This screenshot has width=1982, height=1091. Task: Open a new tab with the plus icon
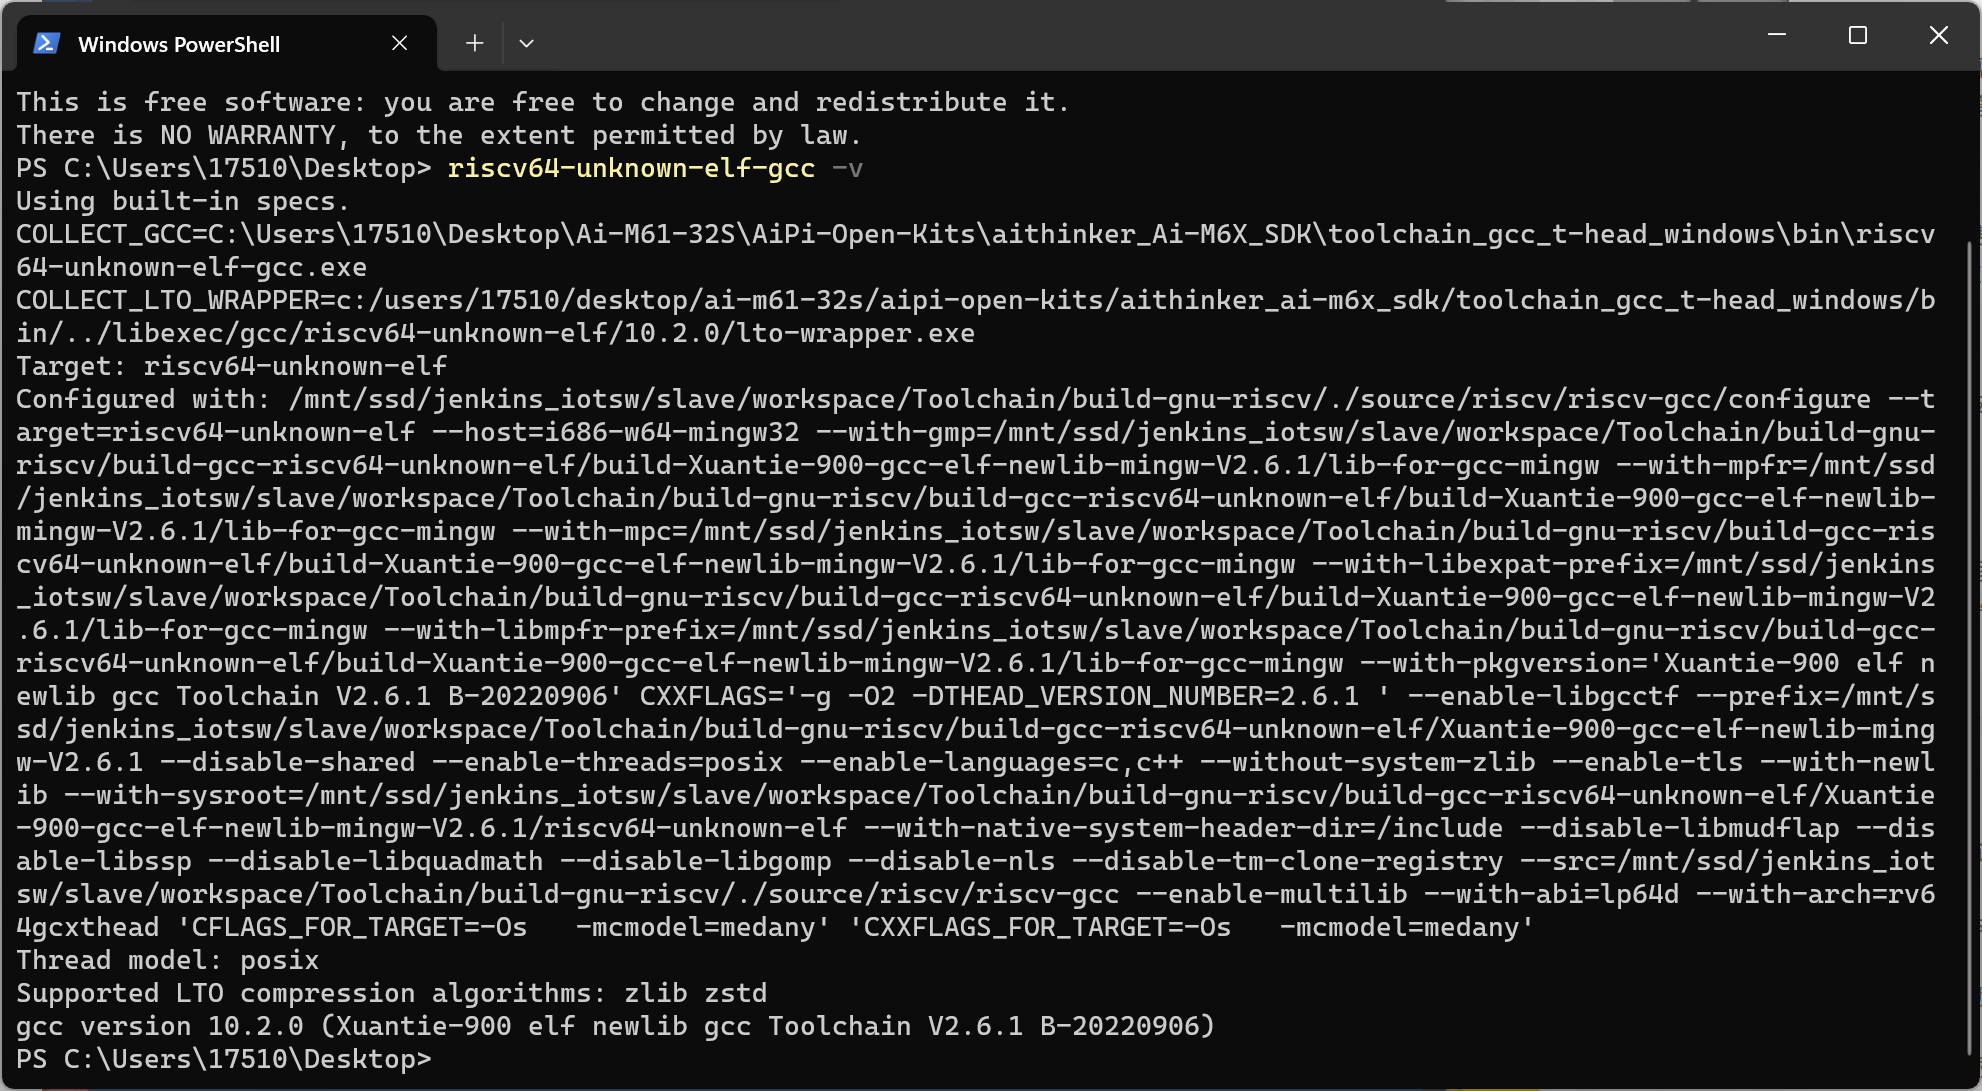475,43
